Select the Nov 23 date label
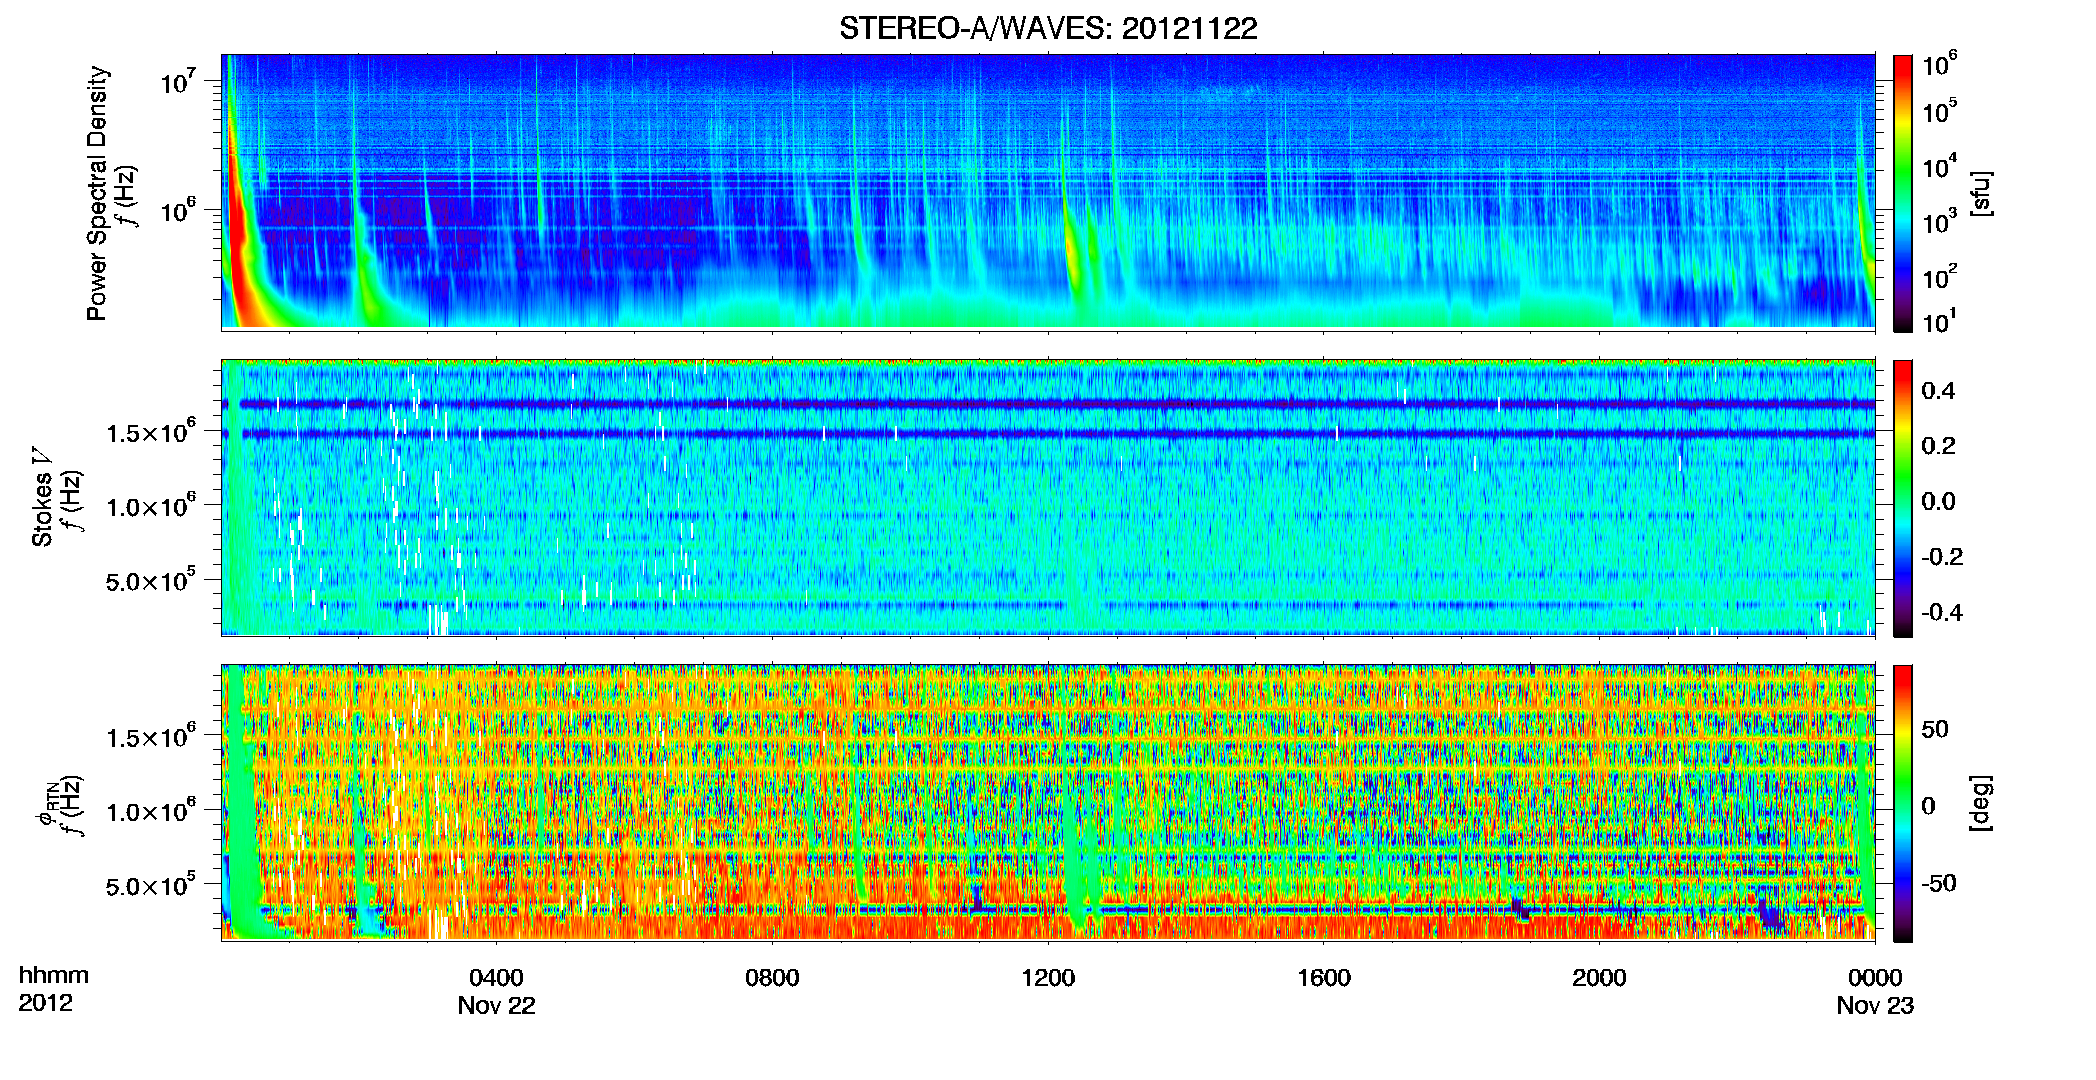This screenshot has width=2096, height=1080. [x=1875, y=1006]
